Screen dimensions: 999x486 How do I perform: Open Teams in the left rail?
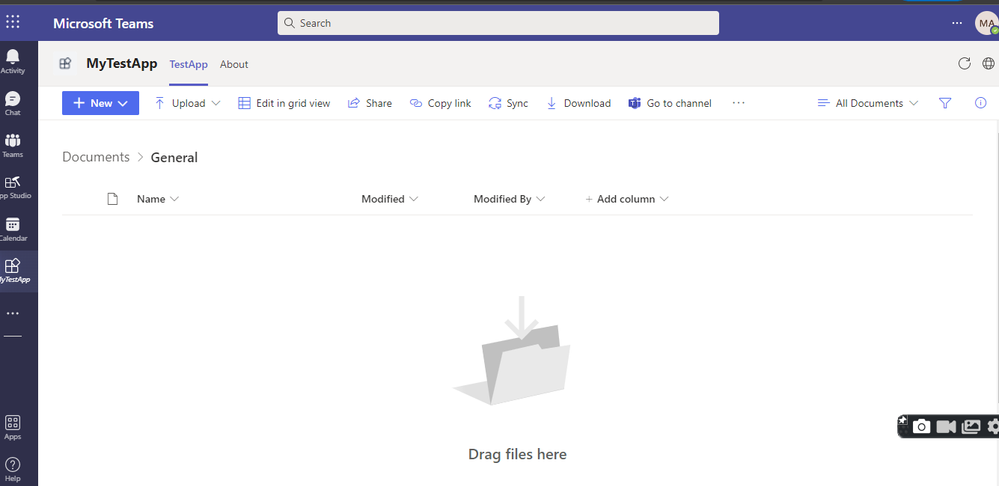click(13, 145)
